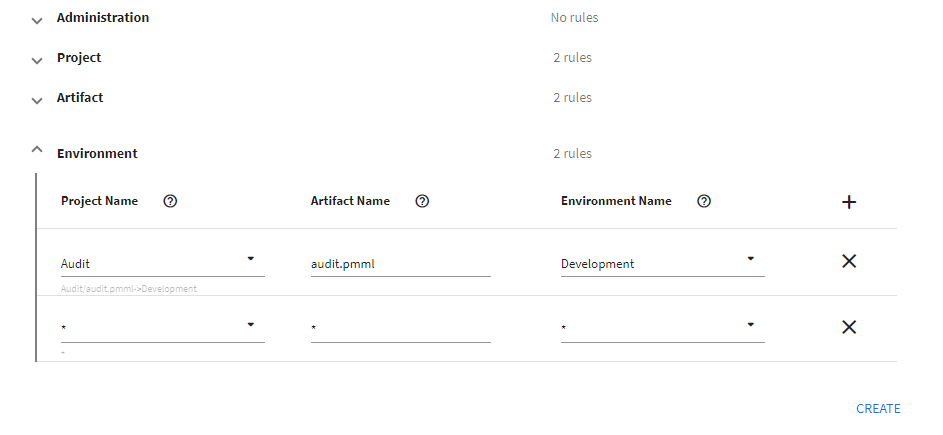Expand the Administration section chevron
943x435 pixels.
point(37,19)
